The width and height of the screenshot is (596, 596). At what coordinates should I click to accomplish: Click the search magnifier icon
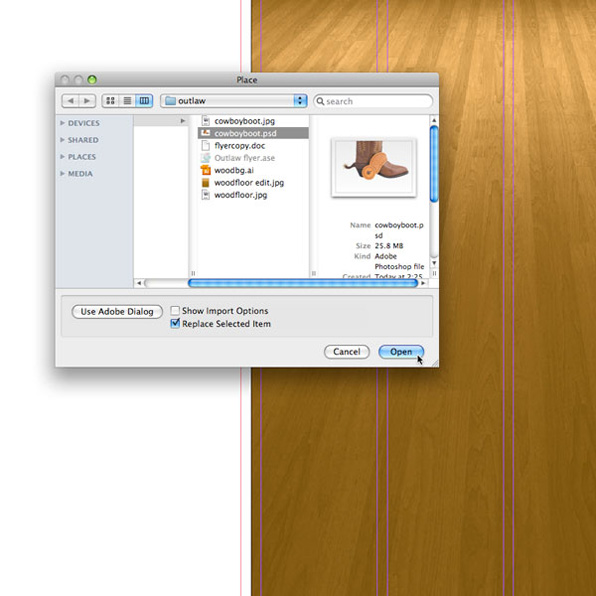(x=320, y=101)
